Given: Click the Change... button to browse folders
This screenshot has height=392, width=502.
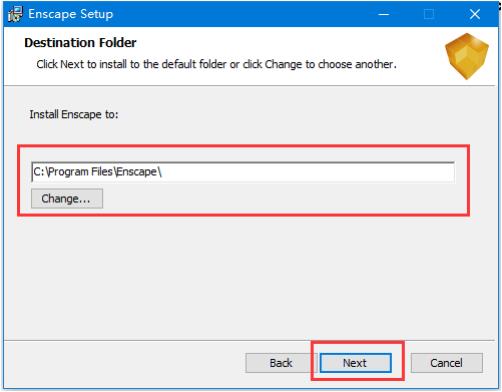Looking at the screenshot, I should click(x=67, y=199).
